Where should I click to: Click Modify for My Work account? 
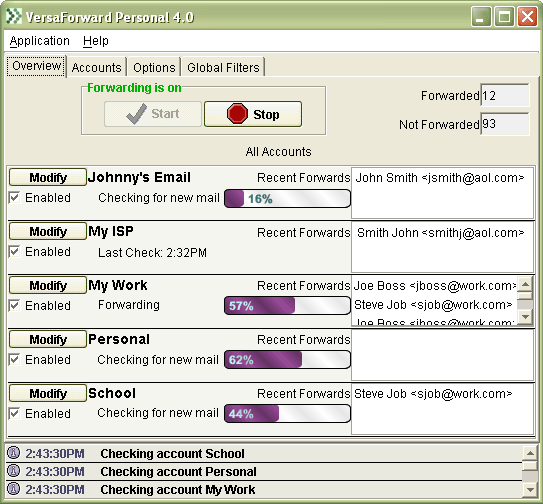point(48,285)
